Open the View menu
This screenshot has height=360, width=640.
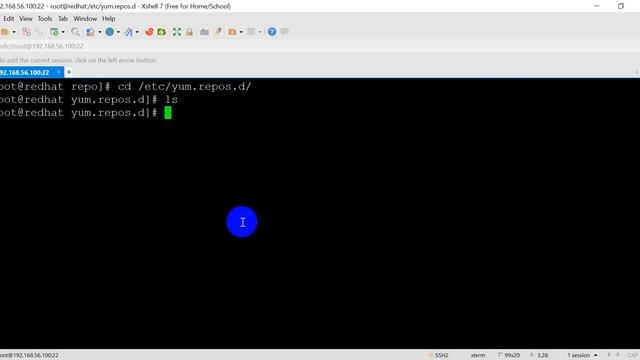[26, 19]
